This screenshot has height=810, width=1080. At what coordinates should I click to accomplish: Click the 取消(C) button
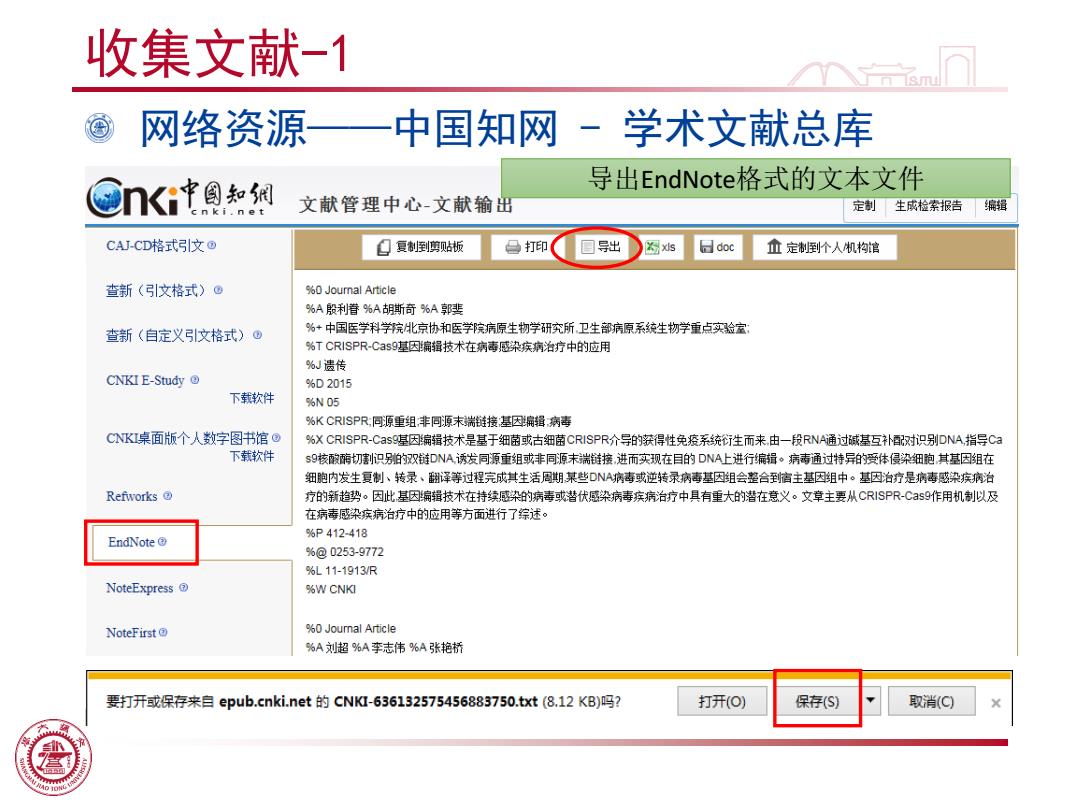(x=931, y=701)
